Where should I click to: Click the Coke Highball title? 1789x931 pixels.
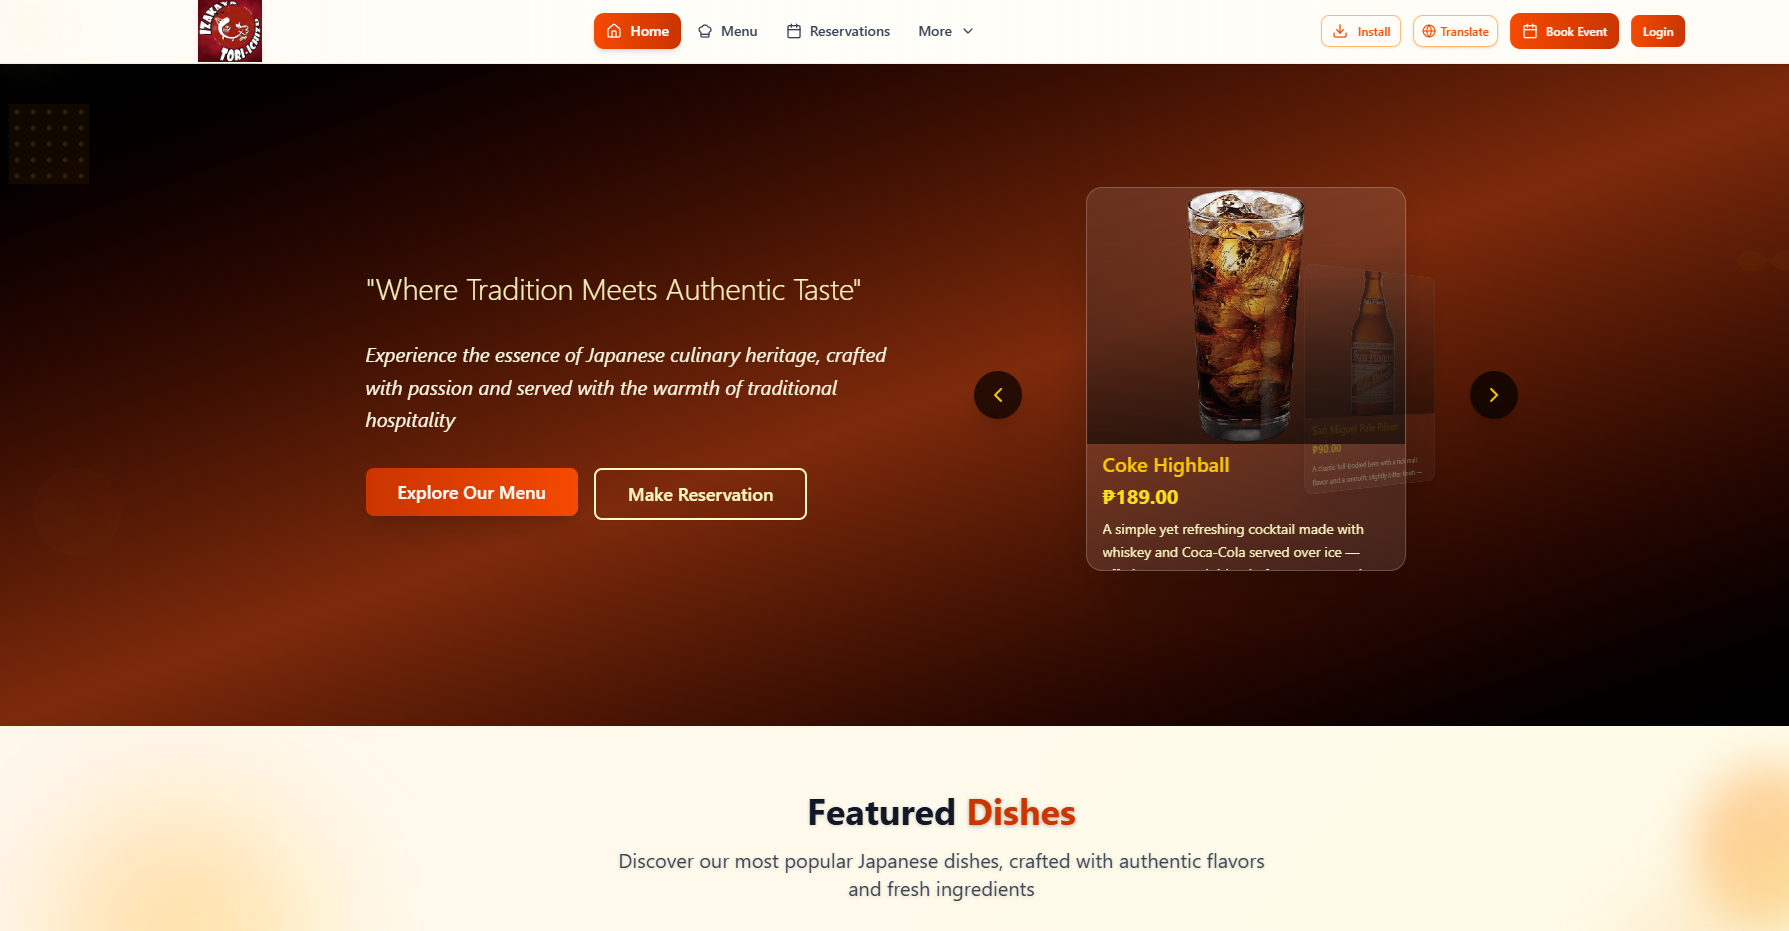[1166, 465]
